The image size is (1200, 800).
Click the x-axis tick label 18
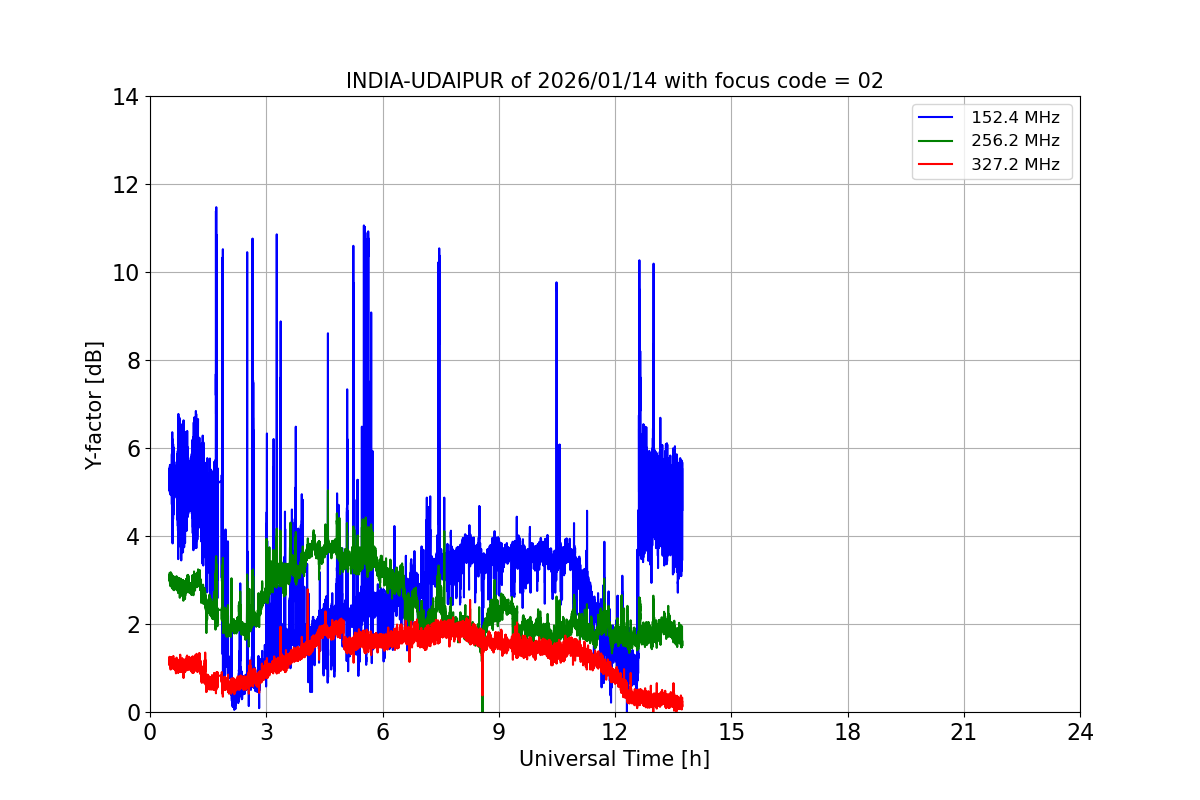[848, 732]
